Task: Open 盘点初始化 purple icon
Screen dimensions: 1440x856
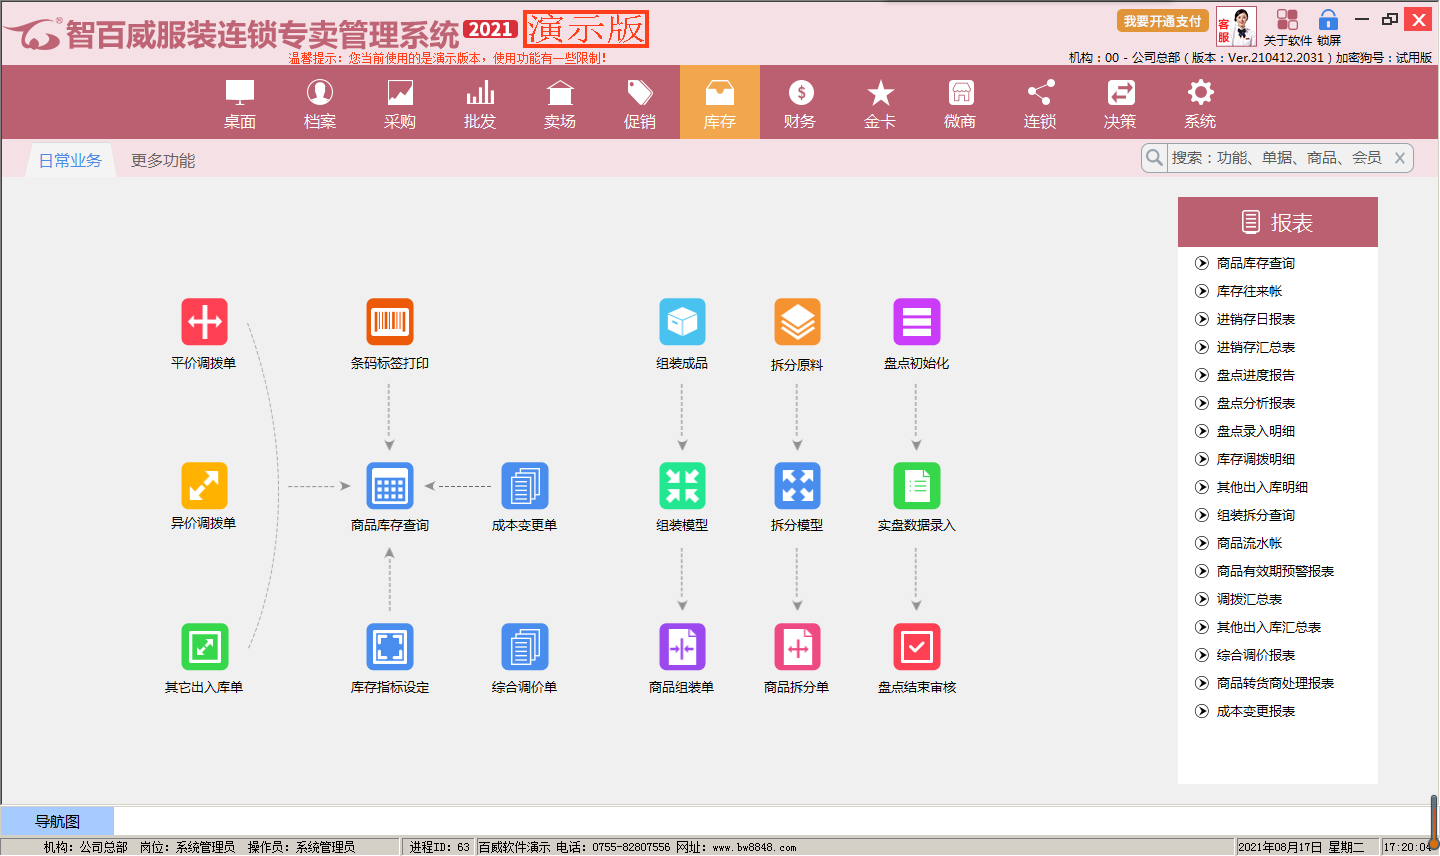Action: 916,322
